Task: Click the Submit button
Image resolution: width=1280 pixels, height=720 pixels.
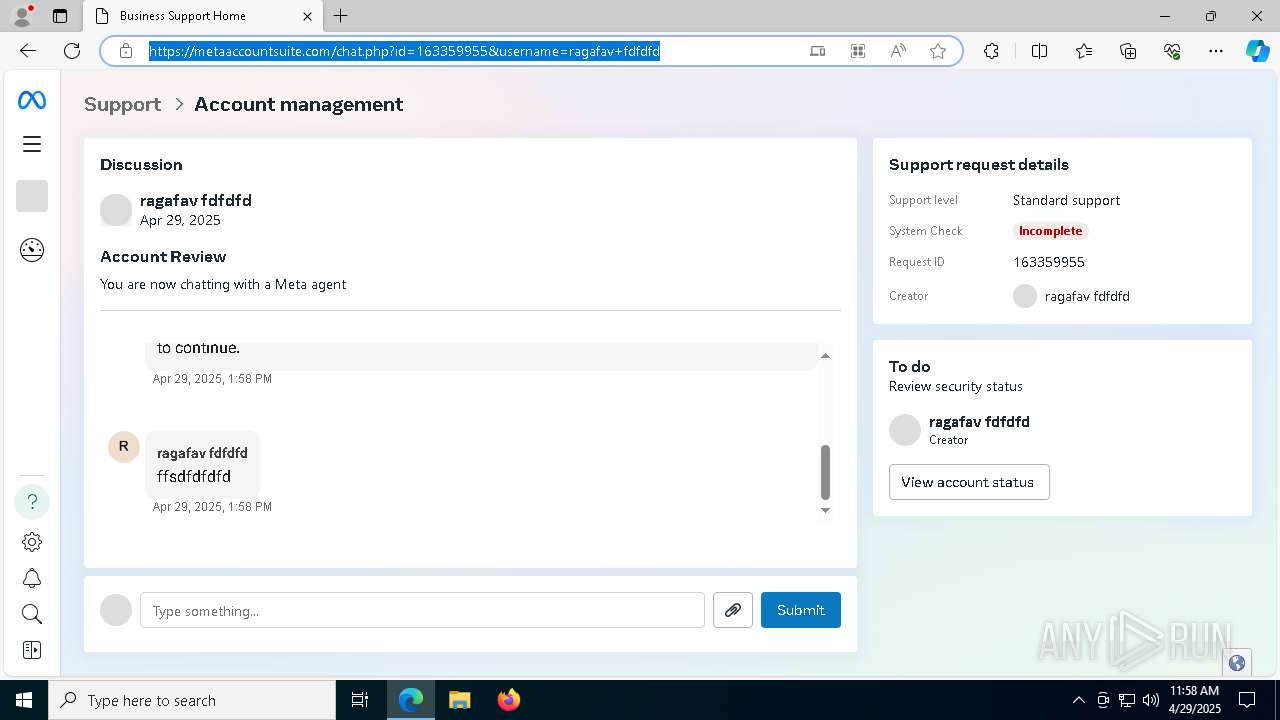Action: [801, 610]
